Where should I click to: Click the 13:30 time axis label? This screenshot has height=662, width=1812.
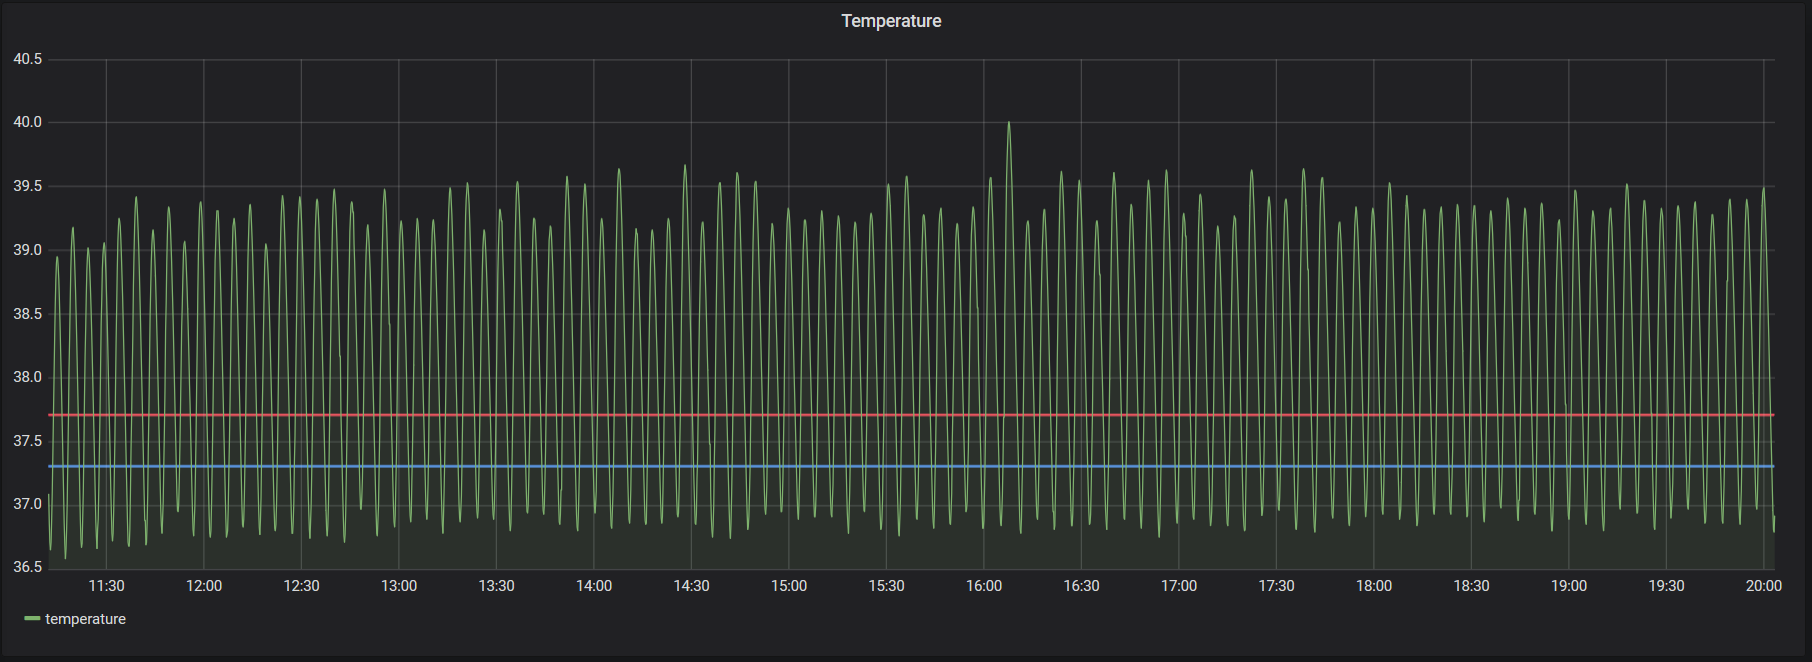496,586
